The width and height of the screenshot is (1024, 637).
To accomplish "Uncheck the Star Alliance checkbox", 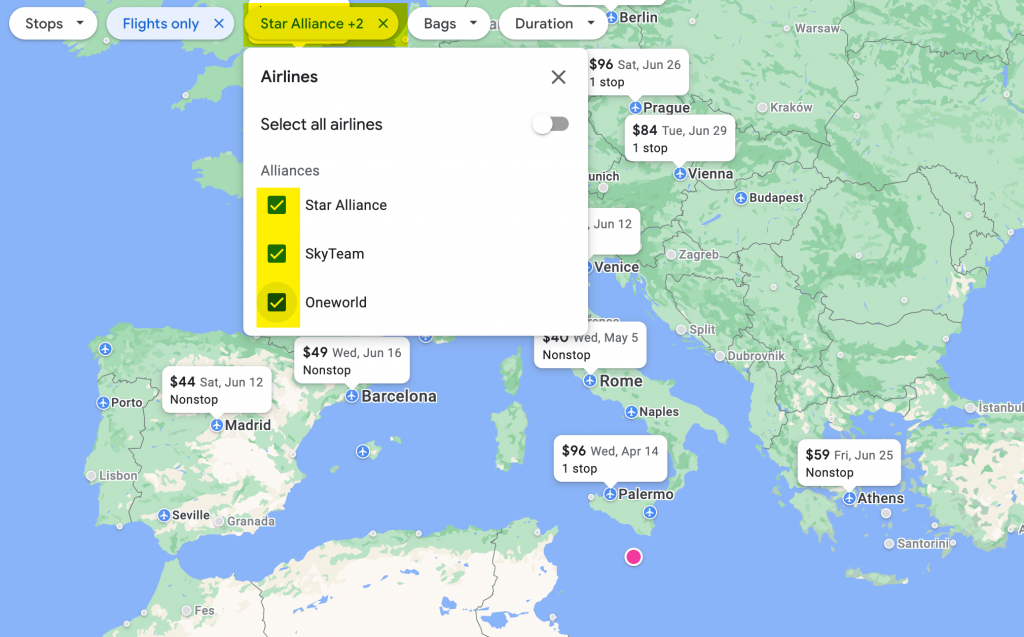I will [x=277, y=205].
